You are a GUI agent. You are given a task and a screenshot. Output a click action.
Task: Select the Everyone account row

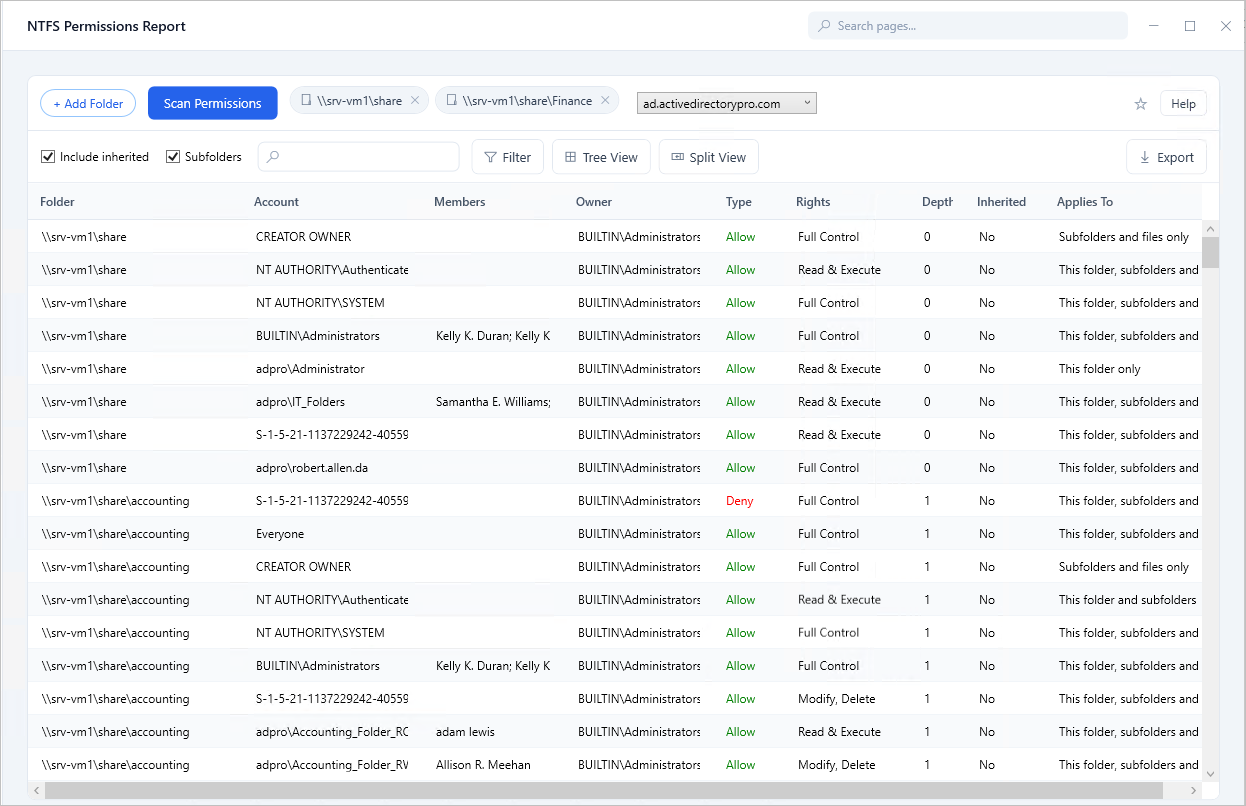tap(615, 534)
